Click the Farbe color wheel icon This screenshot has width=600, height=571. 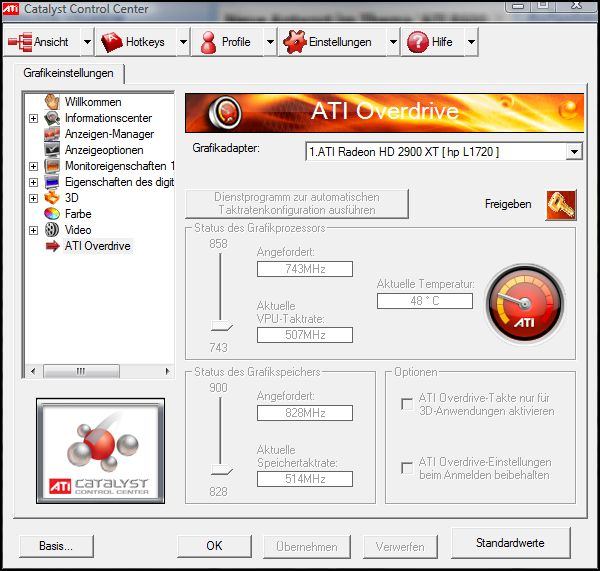[52, 214]
